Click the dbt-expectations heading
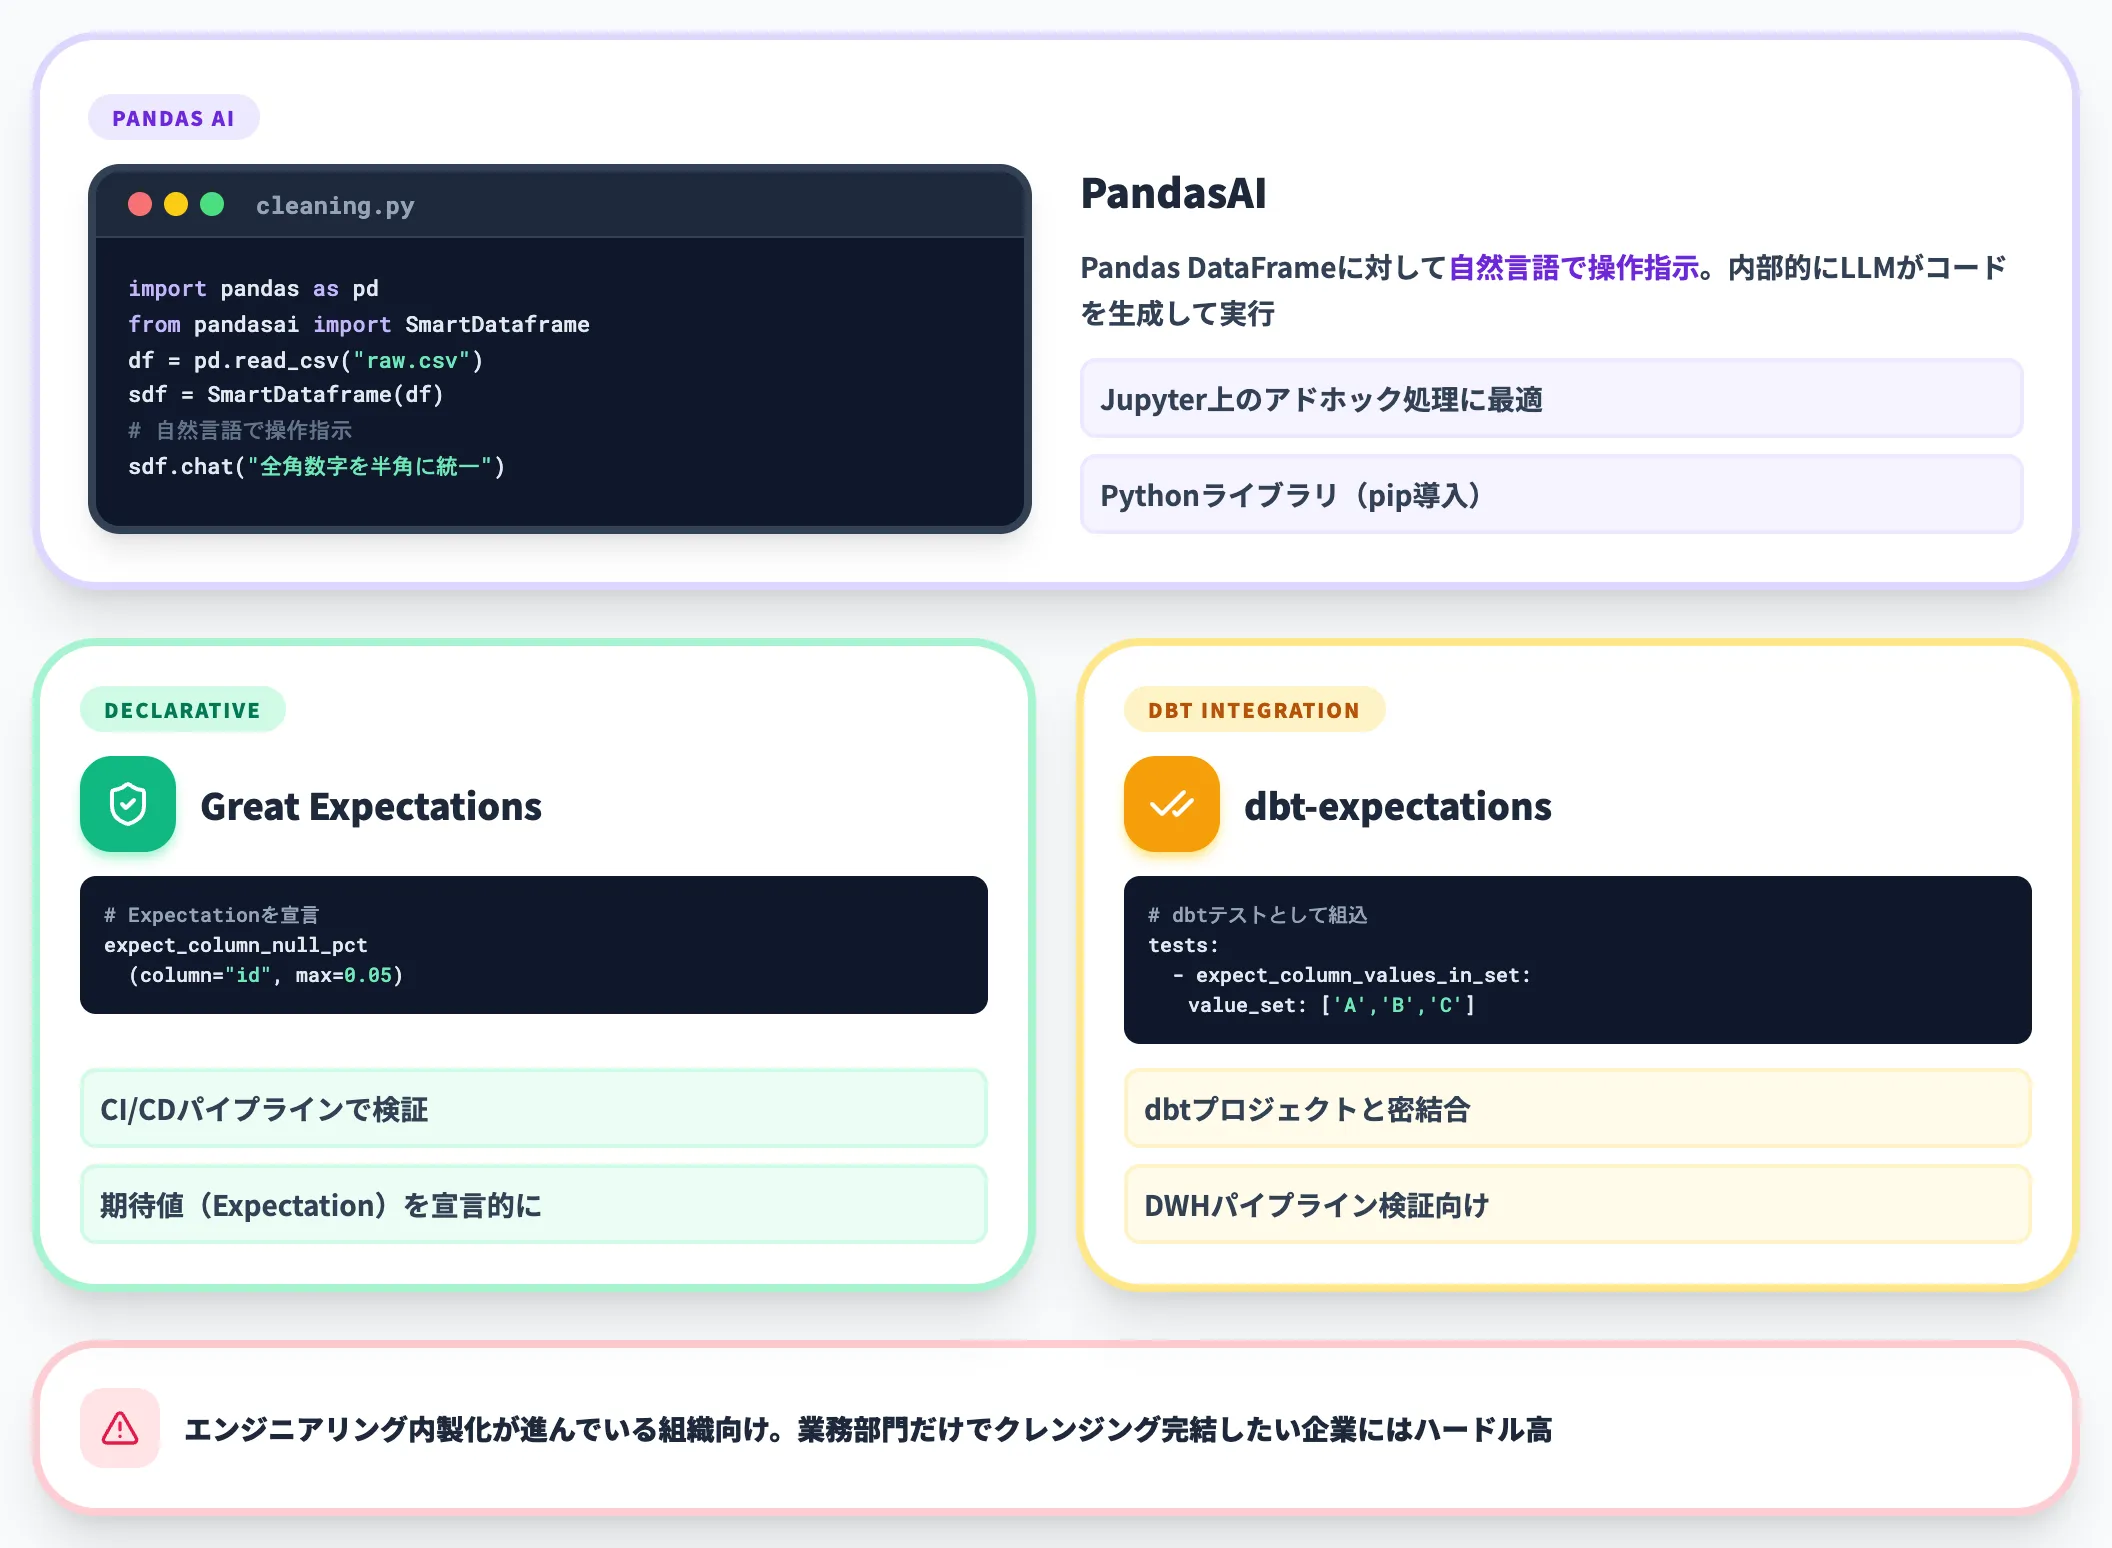 pyautogui.click(x=1398, y=806)
